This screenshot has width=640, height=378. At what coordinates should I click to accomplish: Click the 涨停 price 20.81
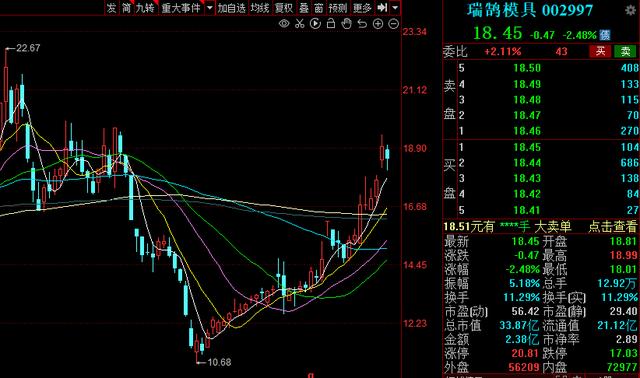click(526, 353)
